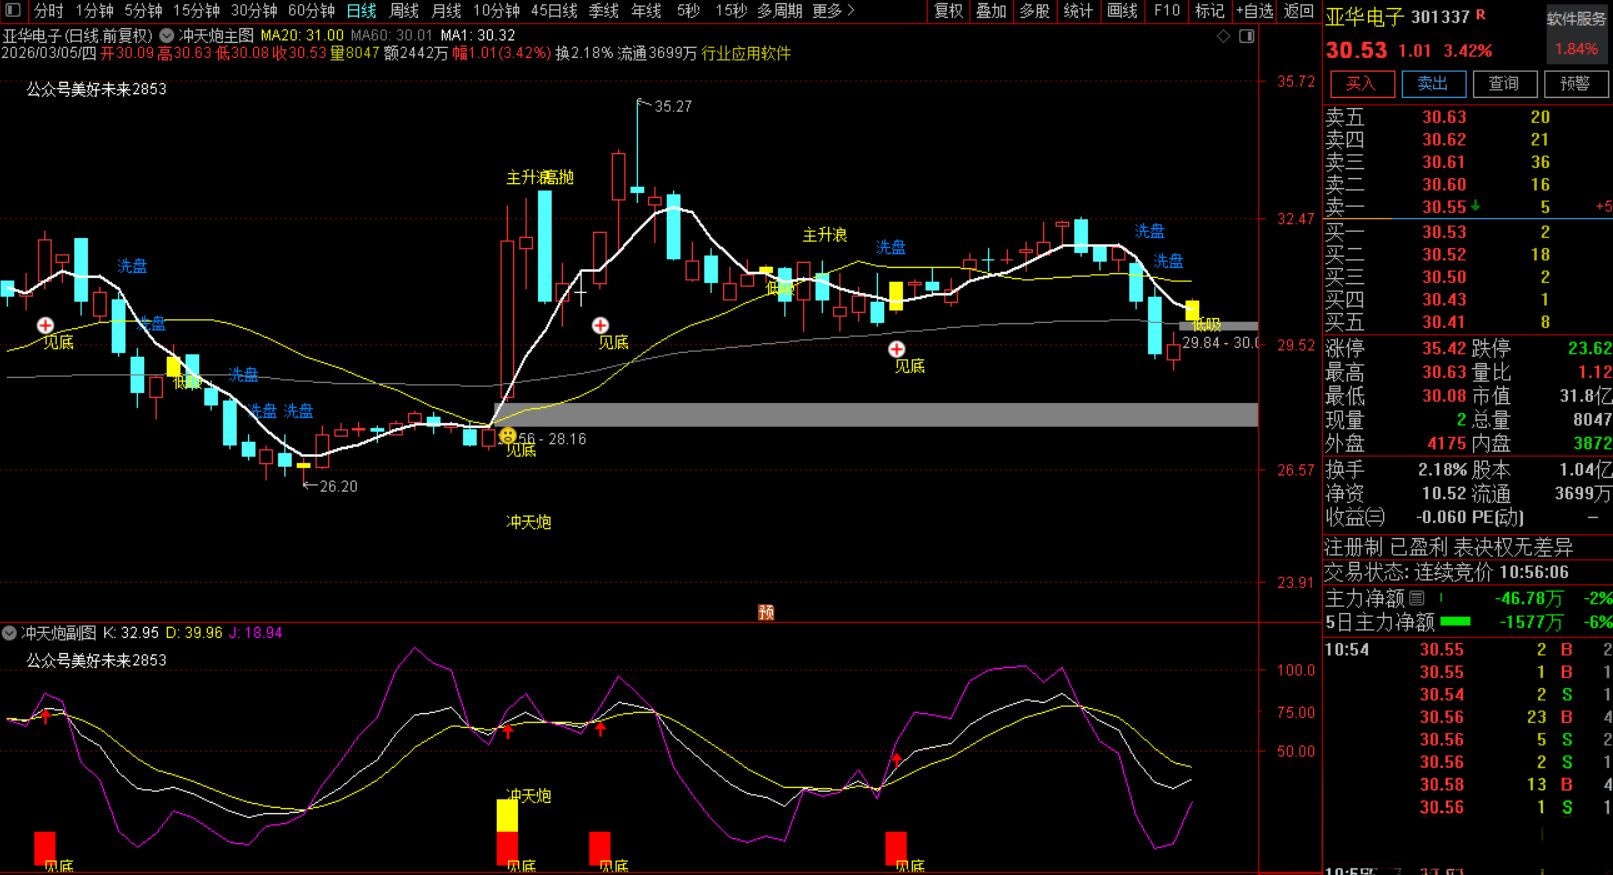Open the 冲天炮主图 indicator dropdown arrow

pyautogui.click(x=166, y=36)
